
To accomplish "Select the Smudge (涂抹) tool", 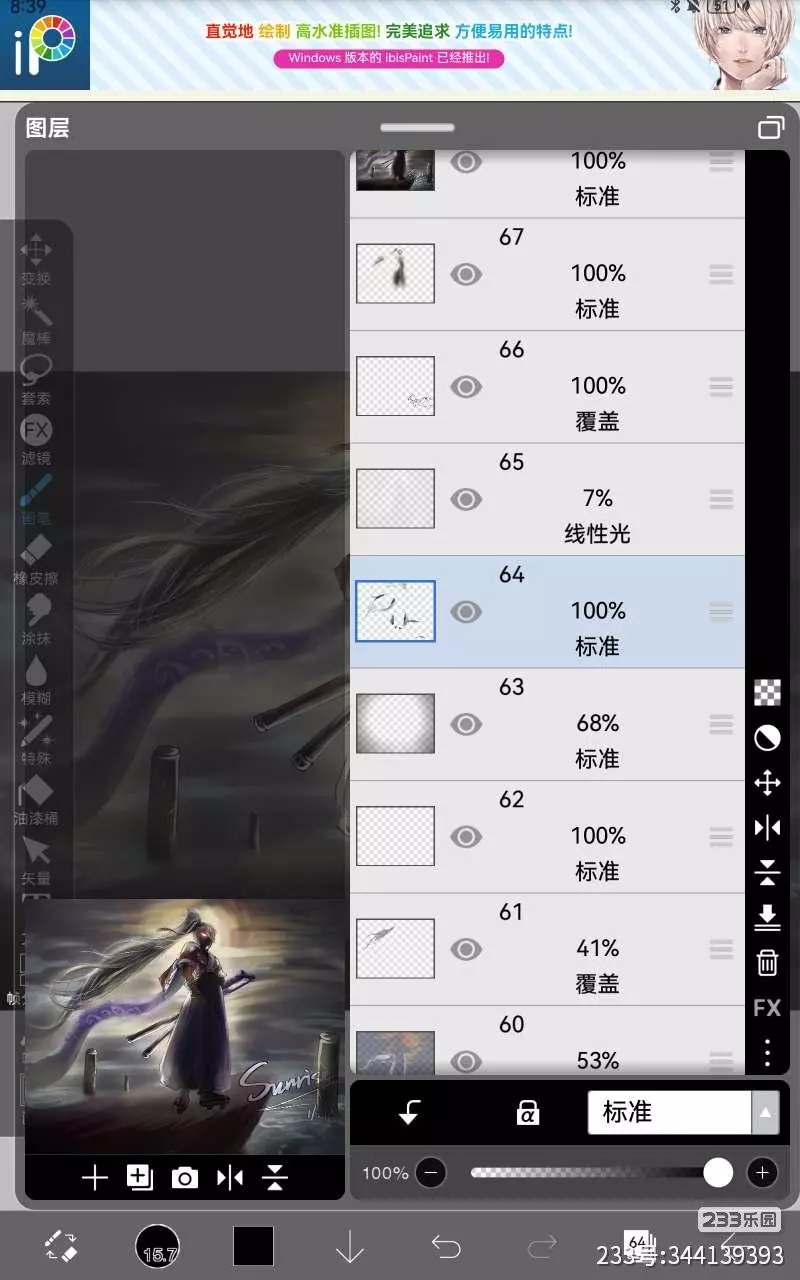I will point(36,618).
